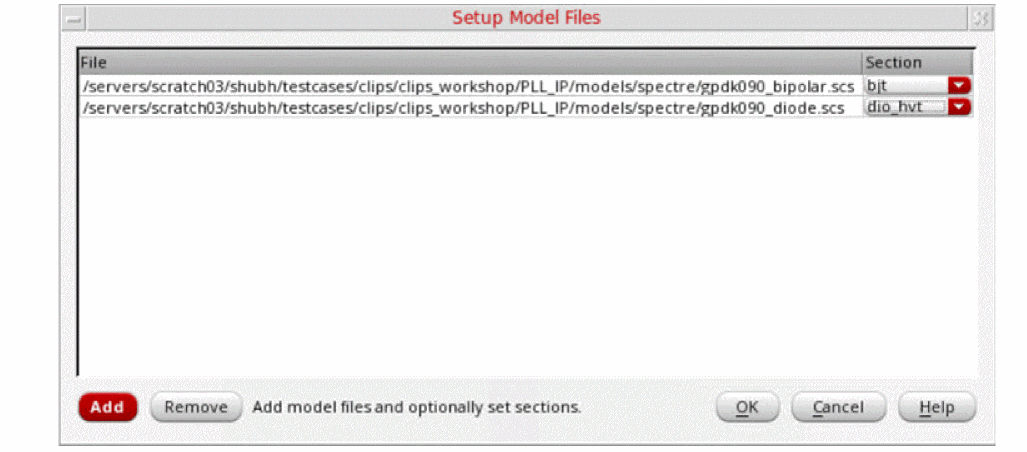
Task: Click the hint text about adding model files
Action: point(416,407)
